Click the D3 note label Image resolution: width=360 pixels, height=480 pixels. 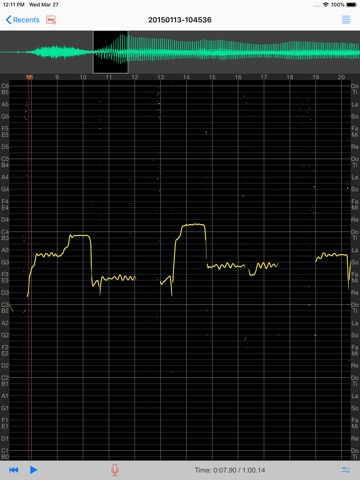point(5,293)
